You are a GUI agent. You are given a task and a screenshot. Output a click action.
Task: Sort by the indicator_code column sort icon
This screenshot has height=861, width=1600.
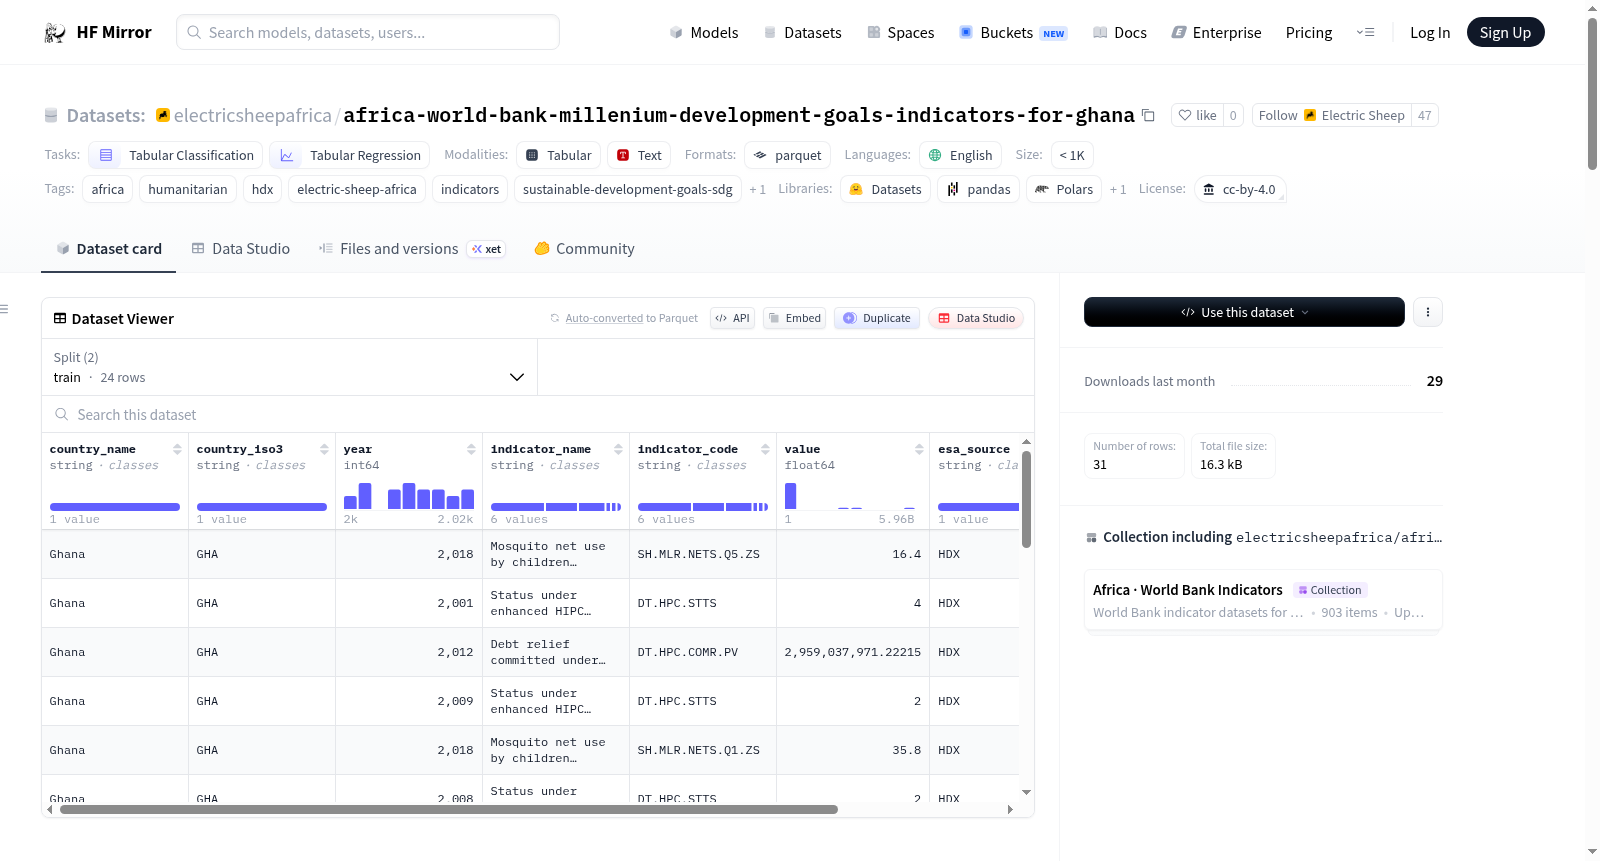[x=765, y=449]
